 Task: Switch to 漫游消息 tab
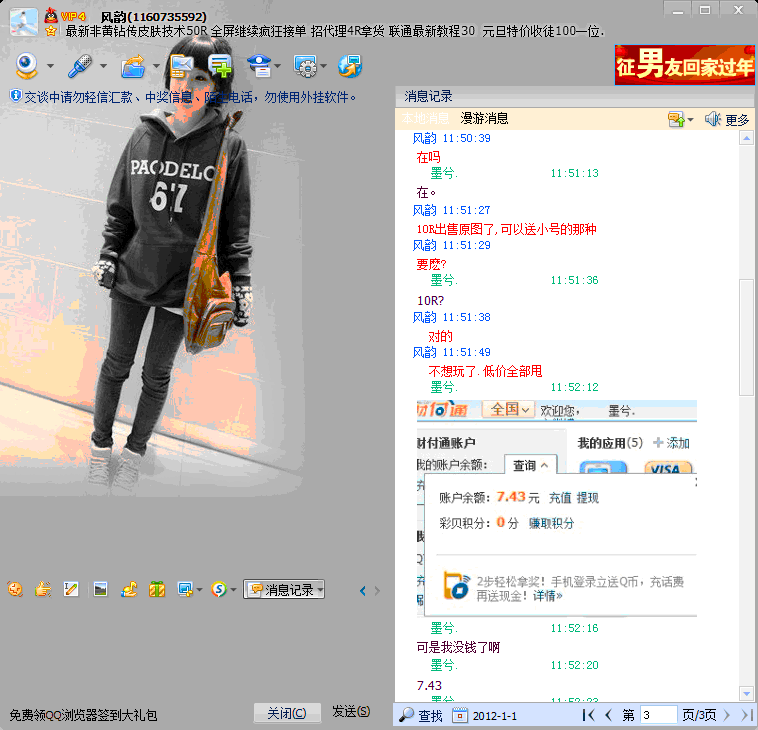click(484, 118)
